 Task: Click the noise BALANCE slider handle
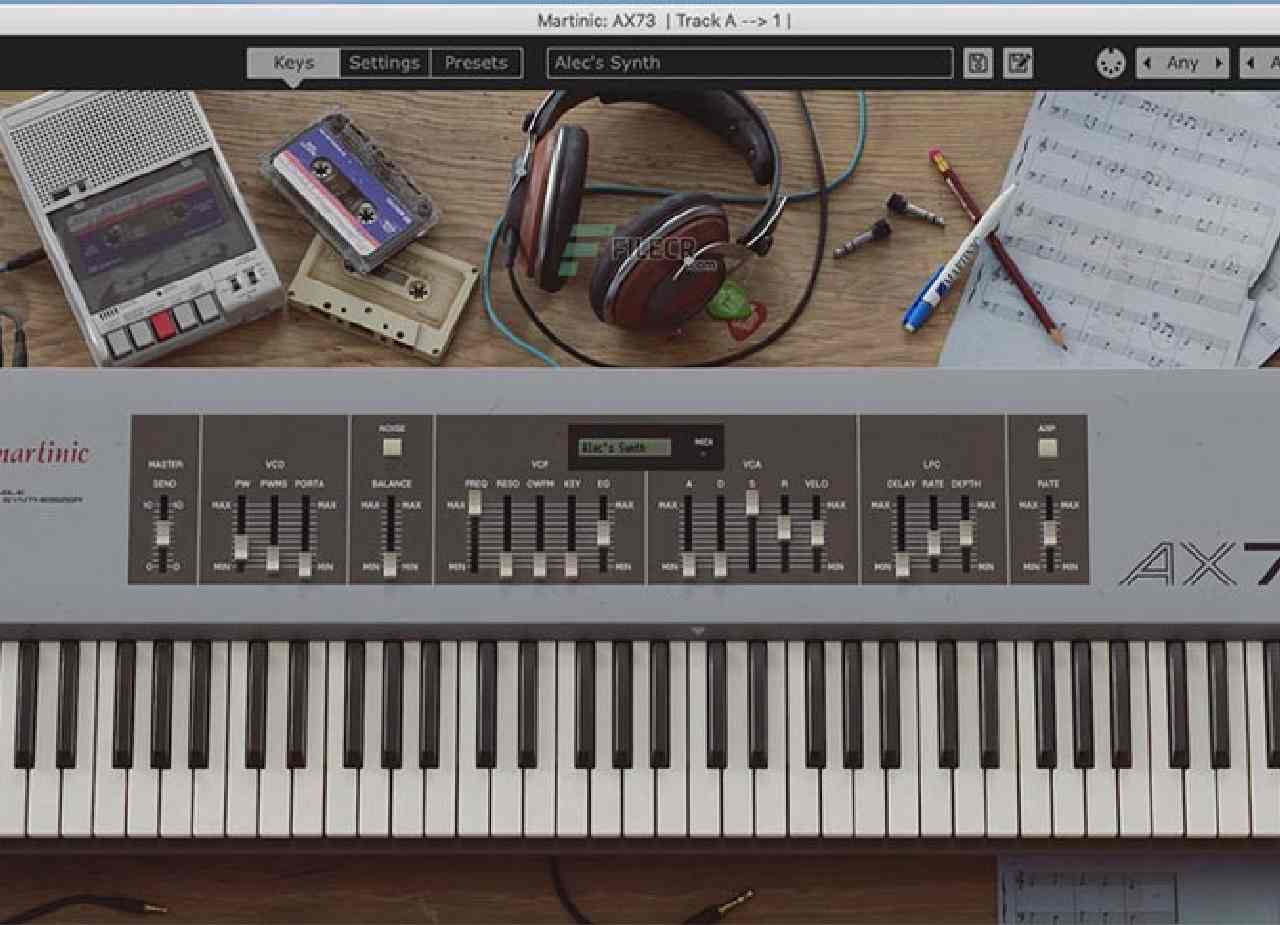(x=390, y=565)
